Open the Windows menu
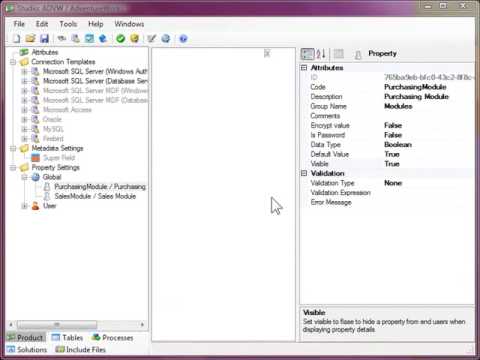Viewport: 480px width, 360px height. click(x=129, y=24)
